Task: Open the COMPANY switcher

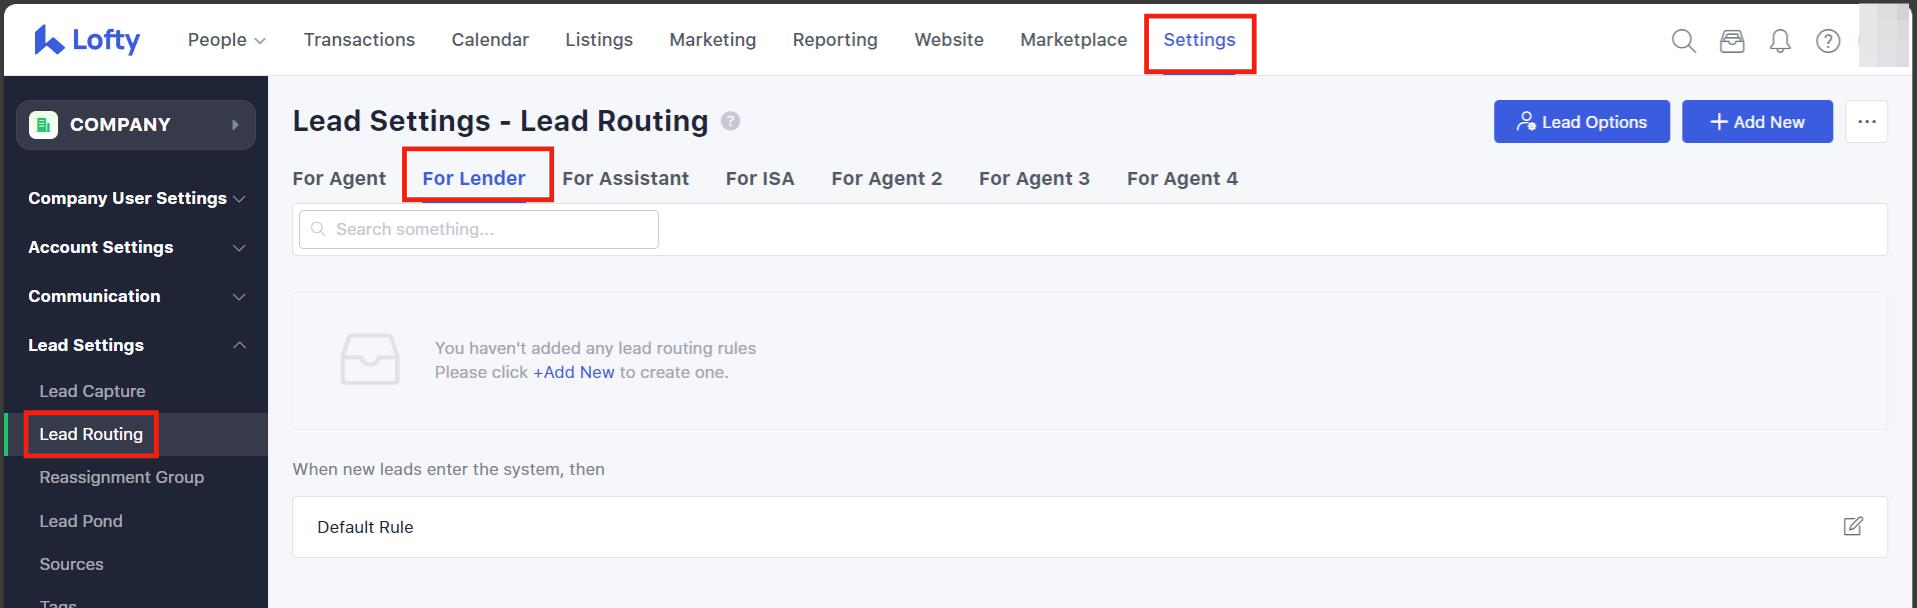Action: coord(136,125)
